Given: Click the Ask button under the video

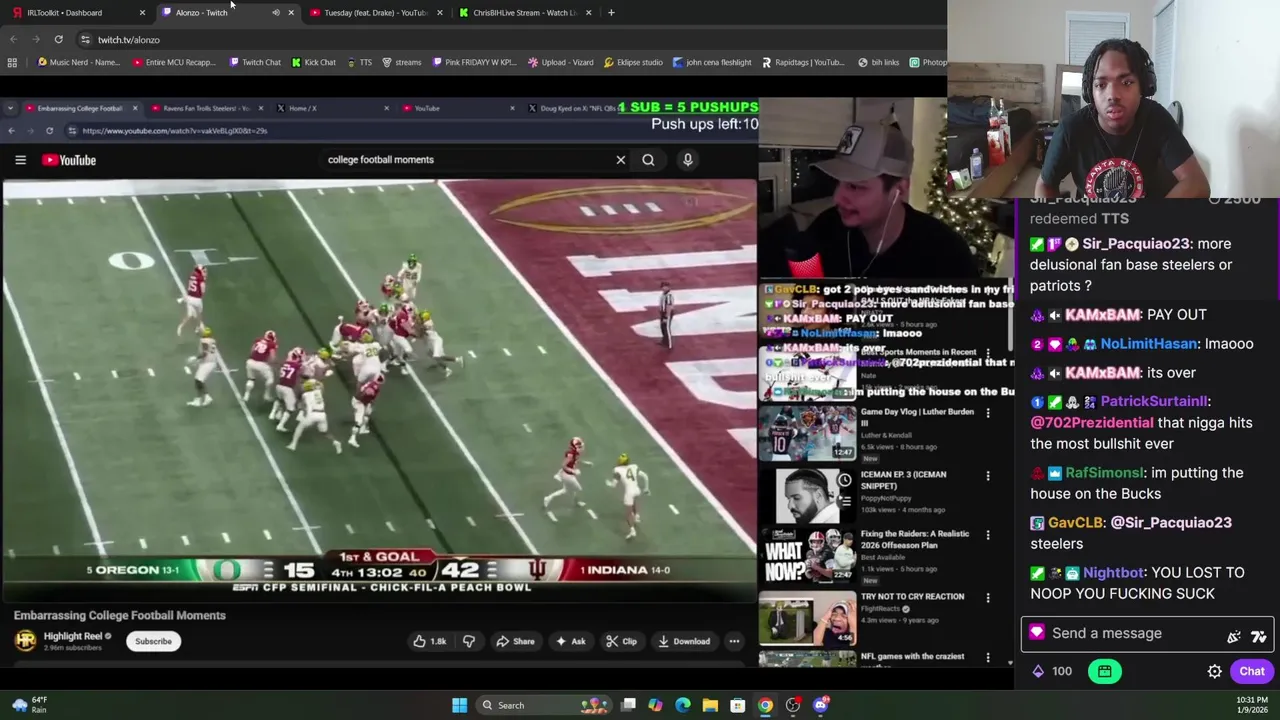Looking at the screenshot, I should [x=571, y=642].
